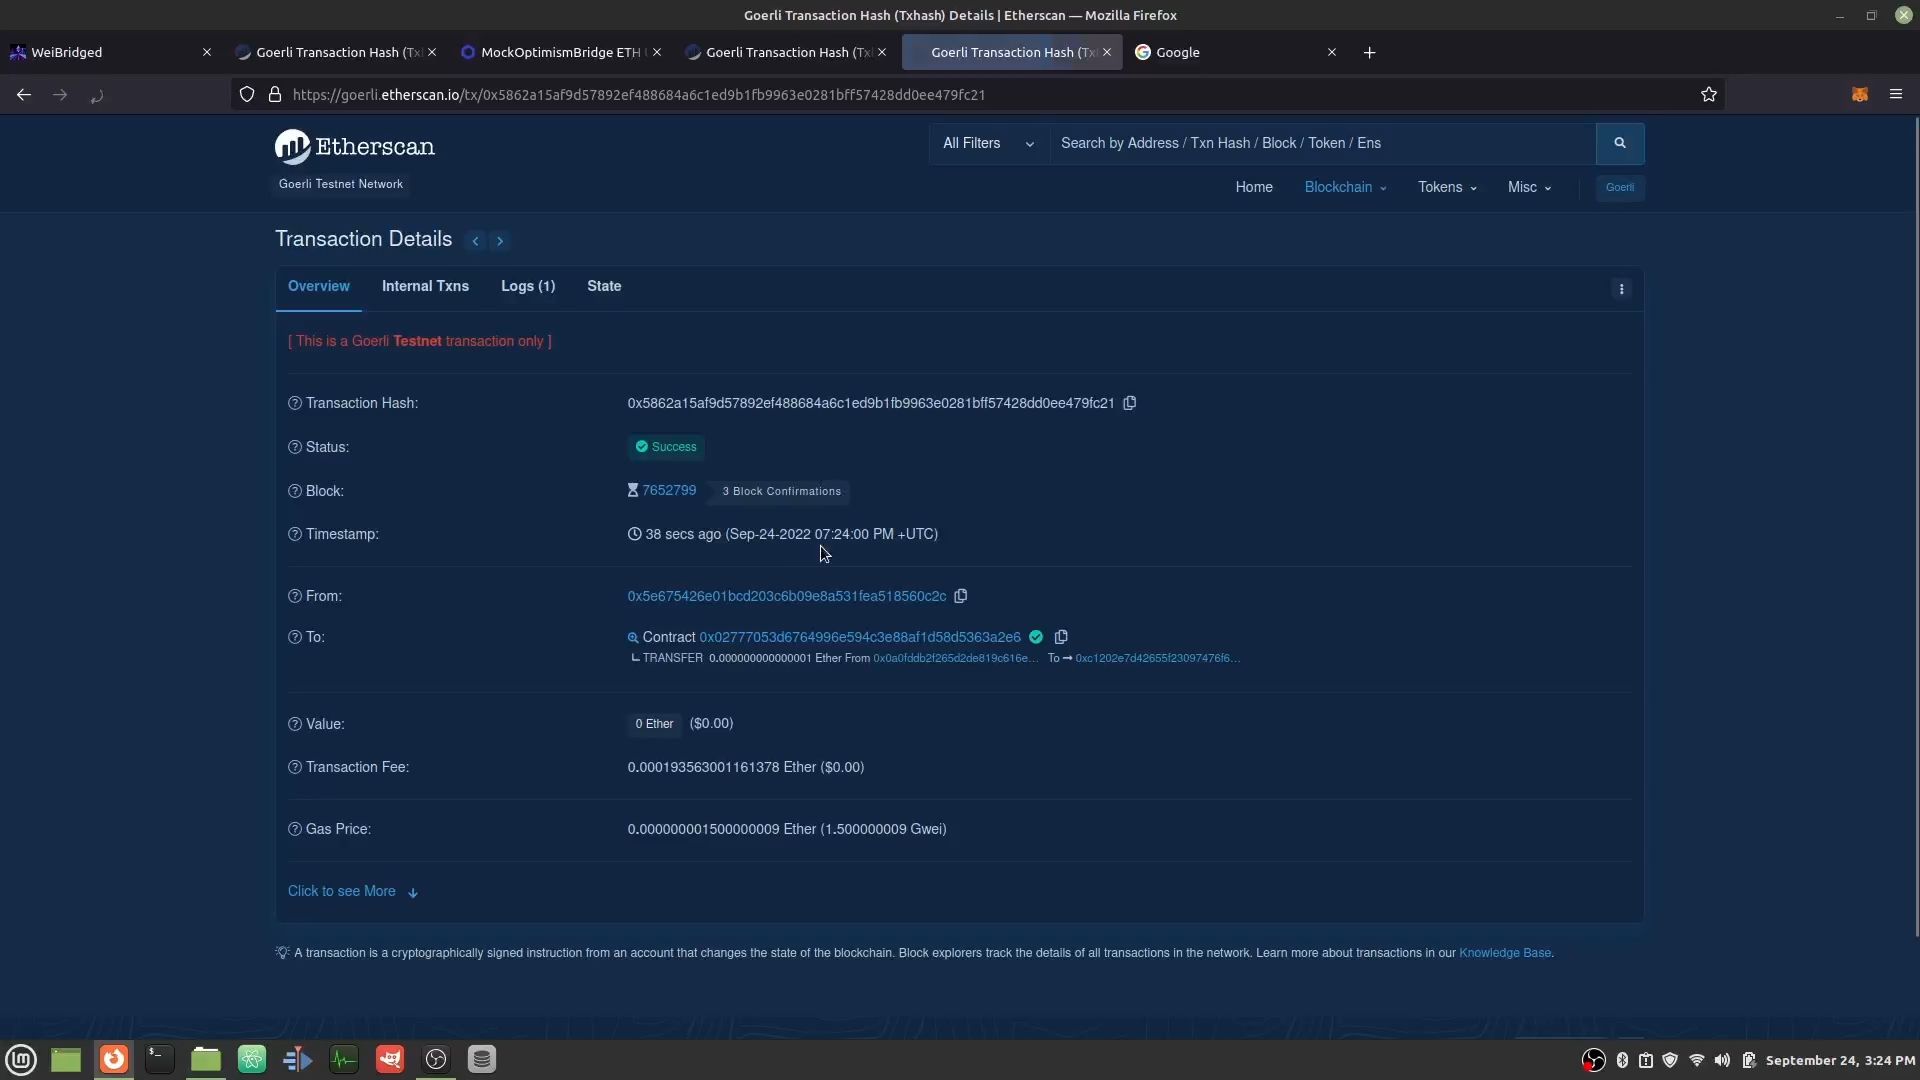Click help icon beside Block
This screenshot has width=1920, height=1080.
click(295, 491)
